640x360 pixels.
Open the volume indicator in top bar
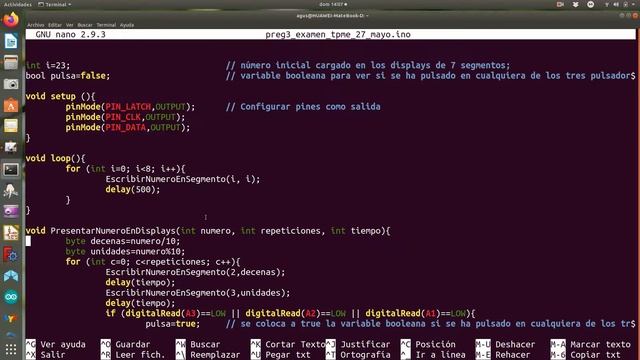[616, 4]
